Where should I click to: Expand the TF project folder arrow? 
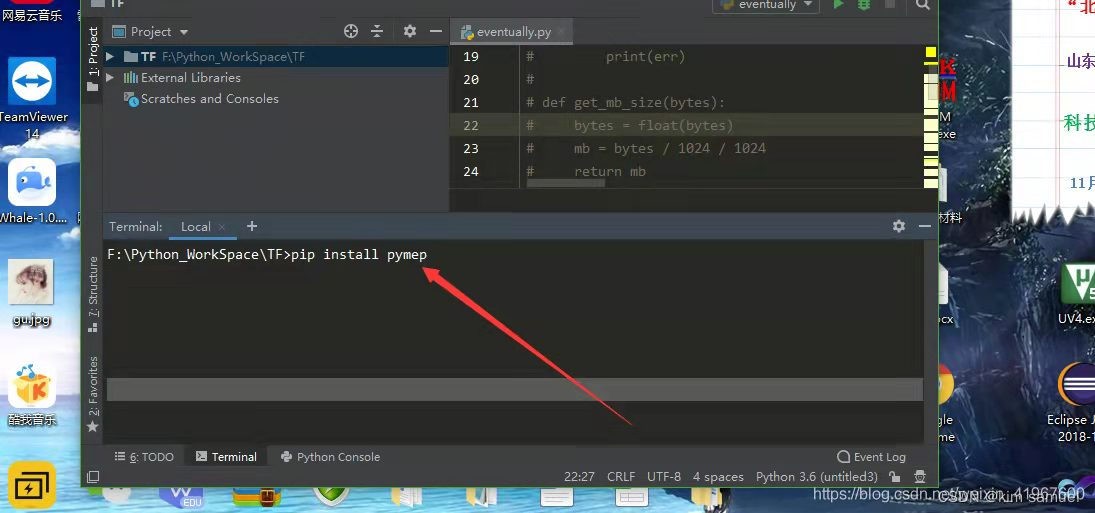pos(110,56)
